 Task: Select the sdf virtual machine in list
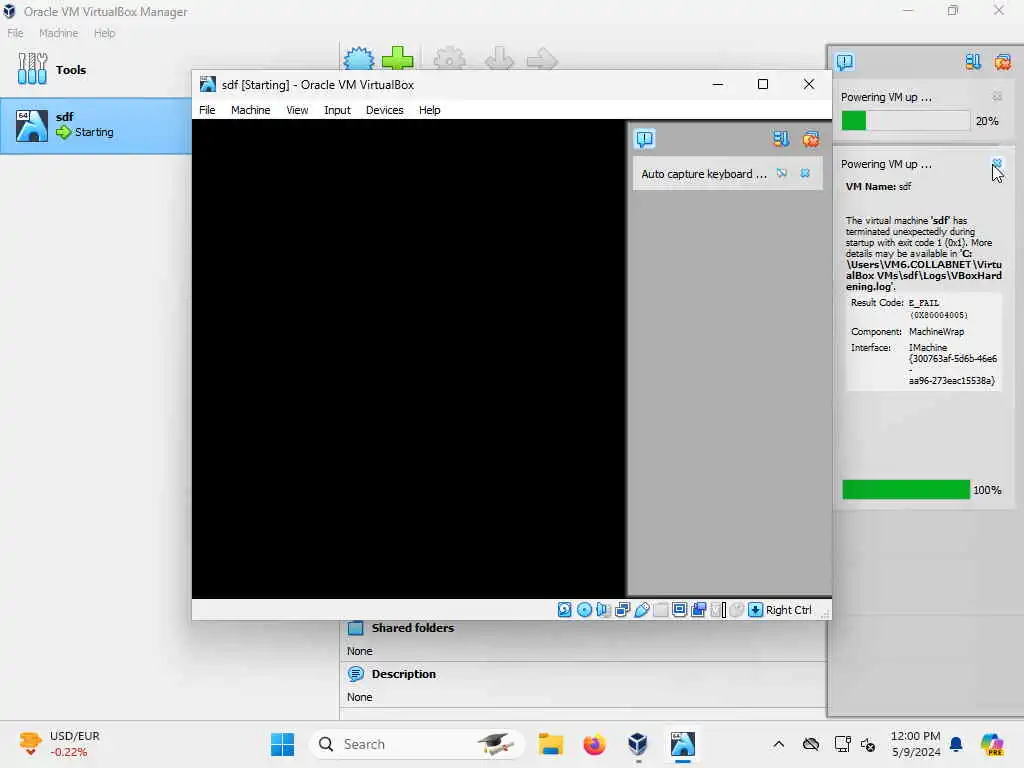click(95, 125)
